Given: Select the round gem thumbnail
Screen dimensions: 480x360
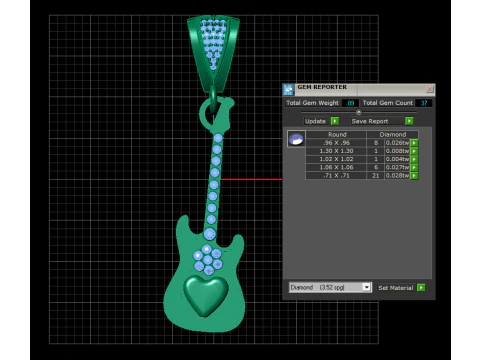Looking at the screenshot, I should tap(296, 139).
